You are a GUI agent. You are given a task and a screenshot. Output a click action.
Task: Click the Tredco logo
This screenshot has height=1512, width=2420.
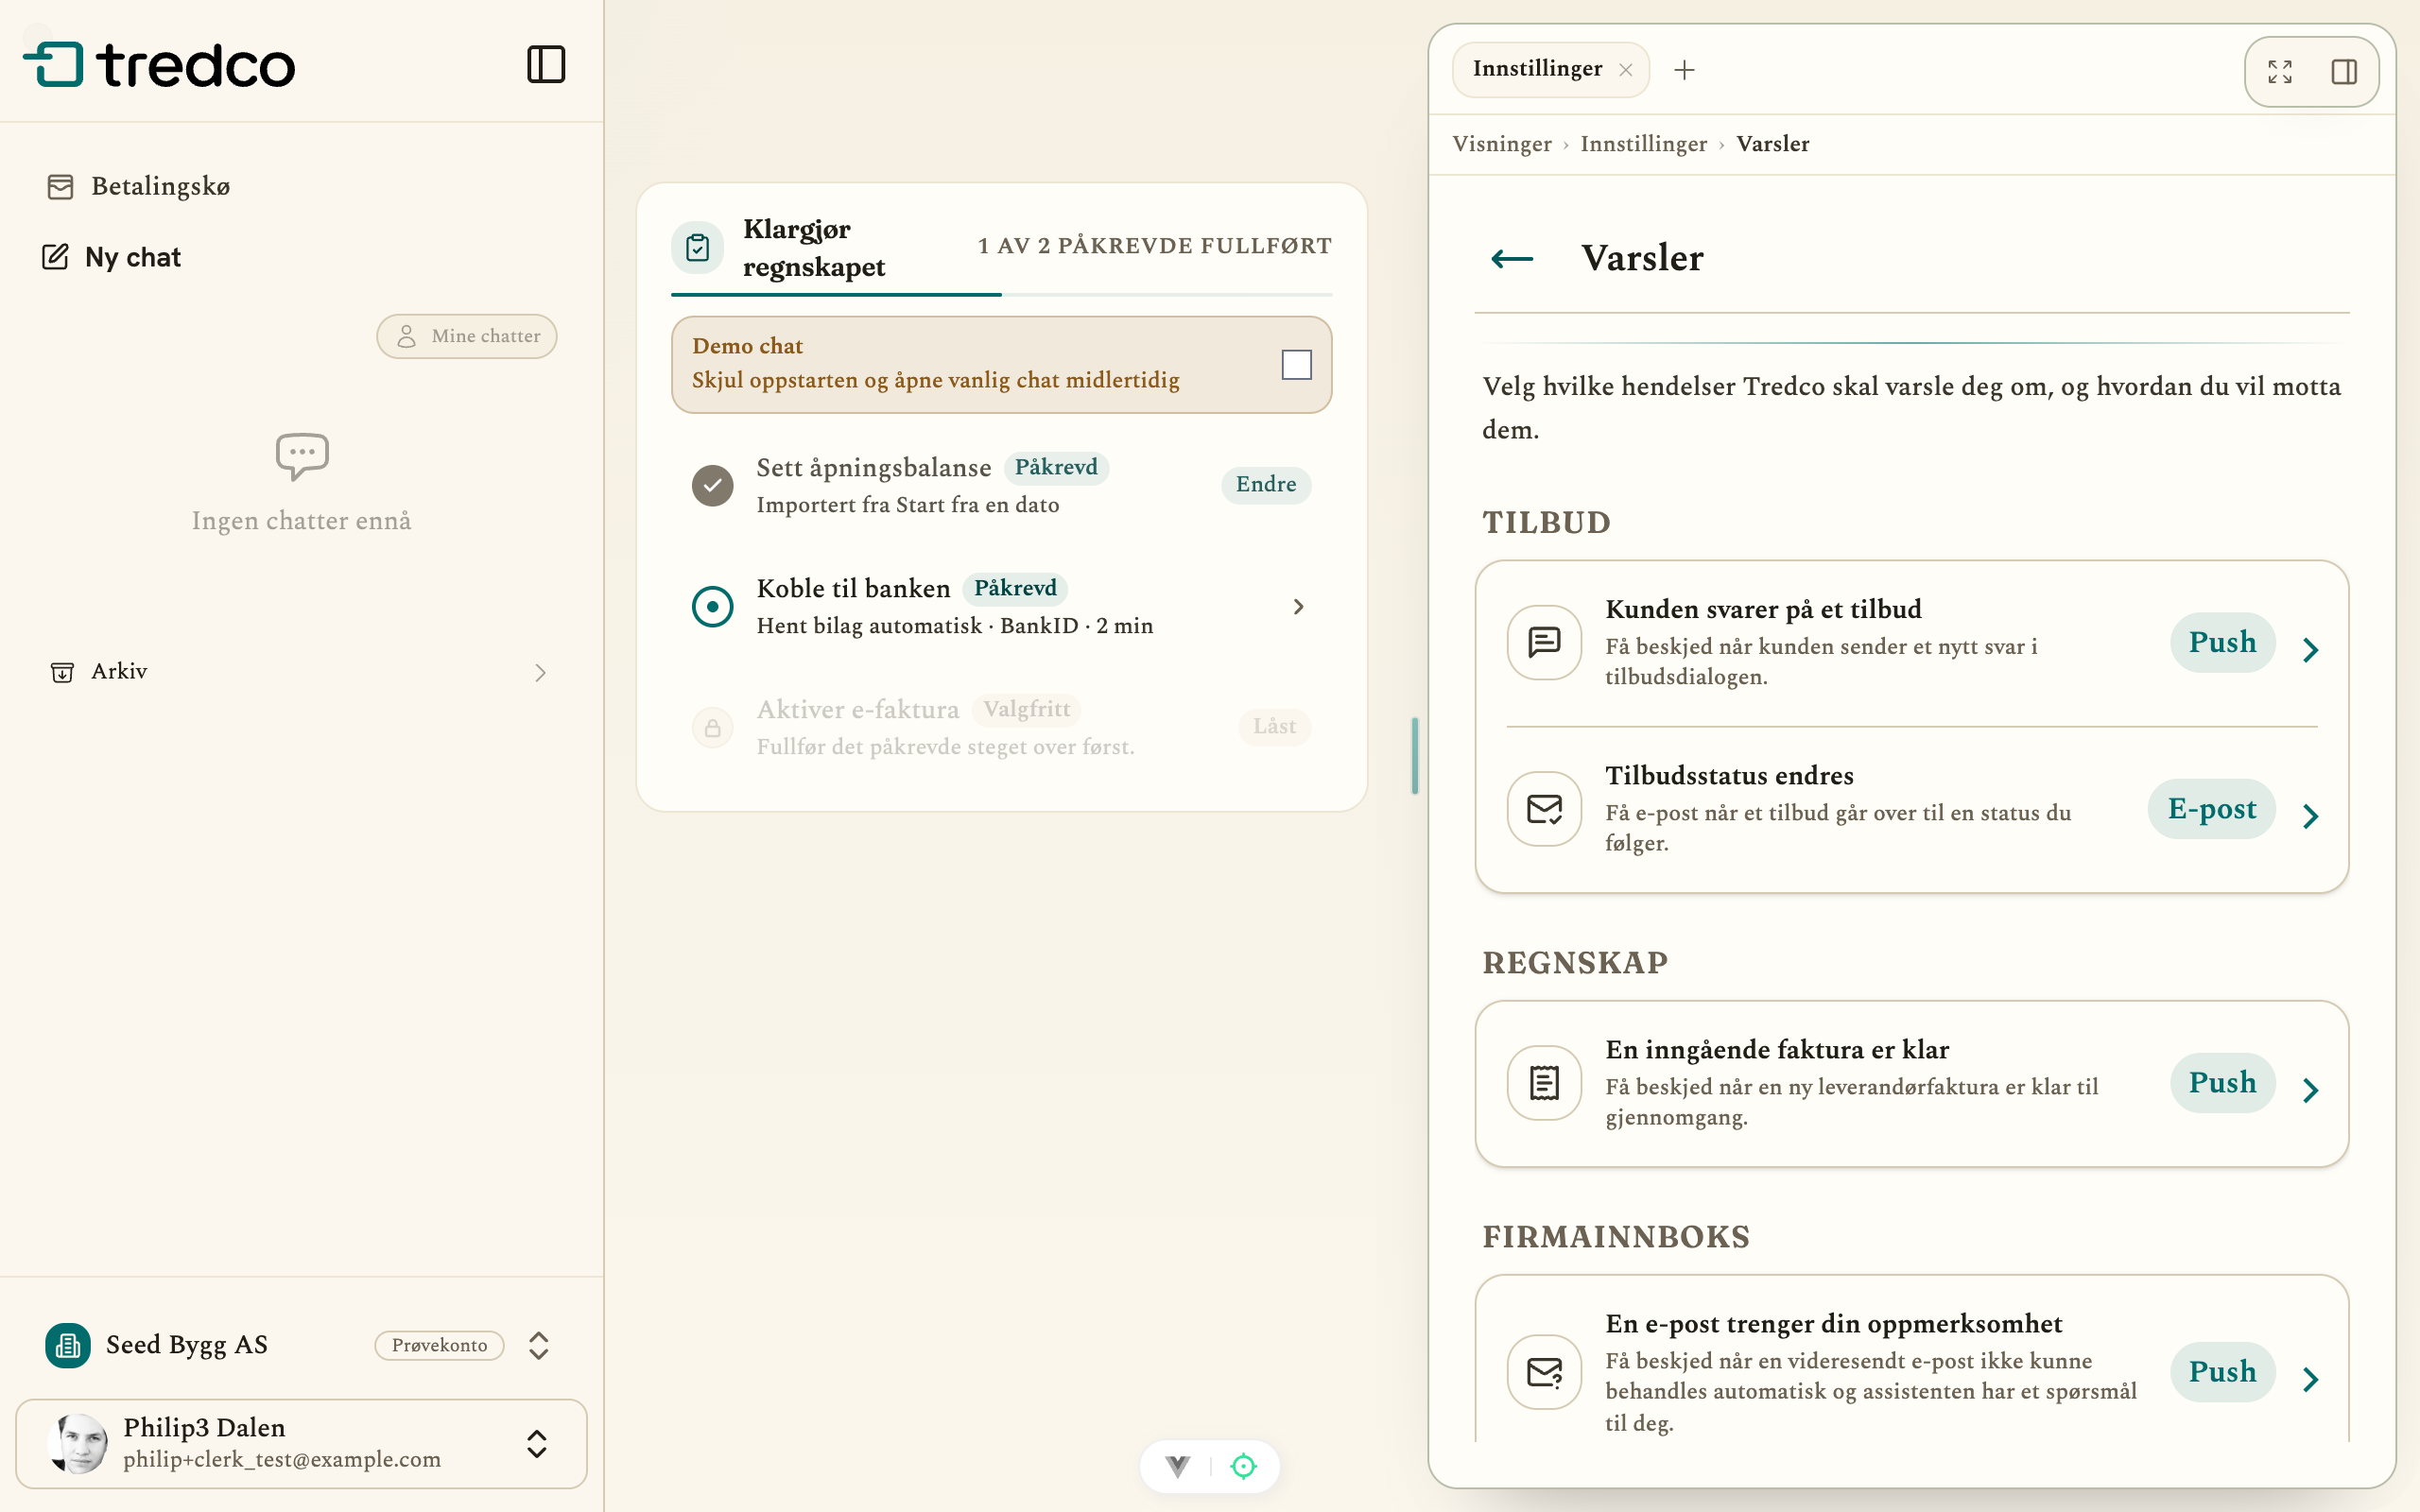(159, 65)
